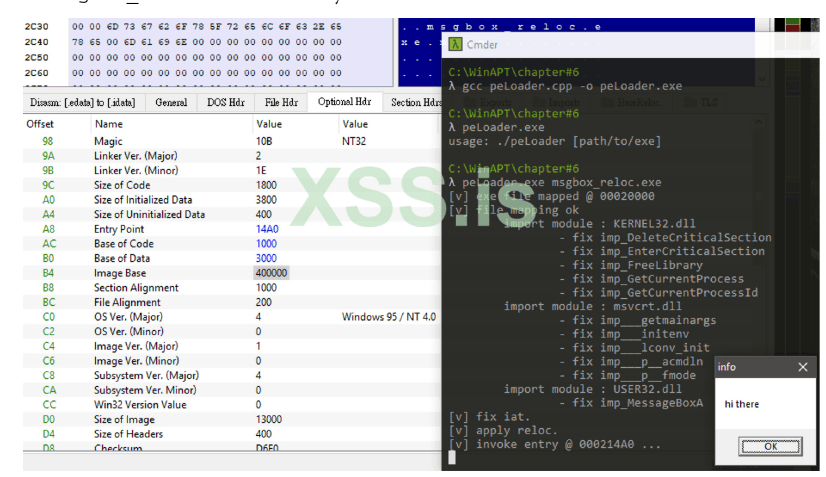
Task: Click the hi there message text
Action: 742,404
